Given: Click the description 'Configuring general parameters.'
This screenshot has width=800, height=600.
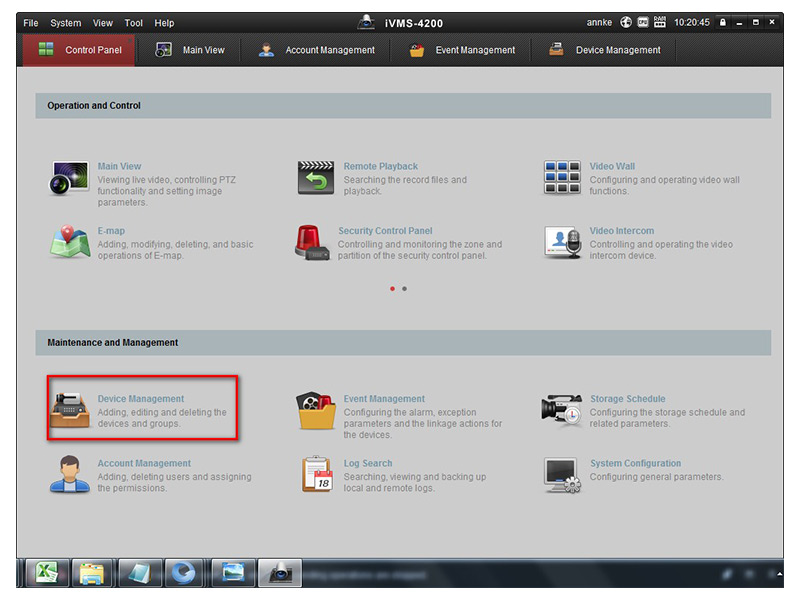Looking at the screenshot, I should tap(657, 477).
